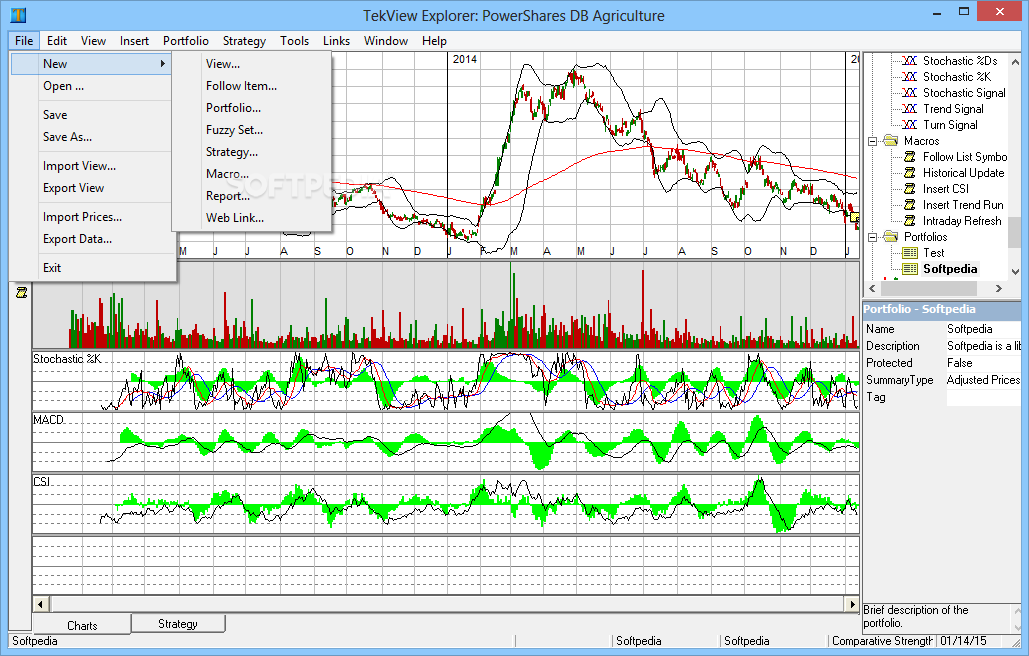The image size is (1029, 656).
Task: Click chart scrollbar right arrow
Action: (852, 604)
